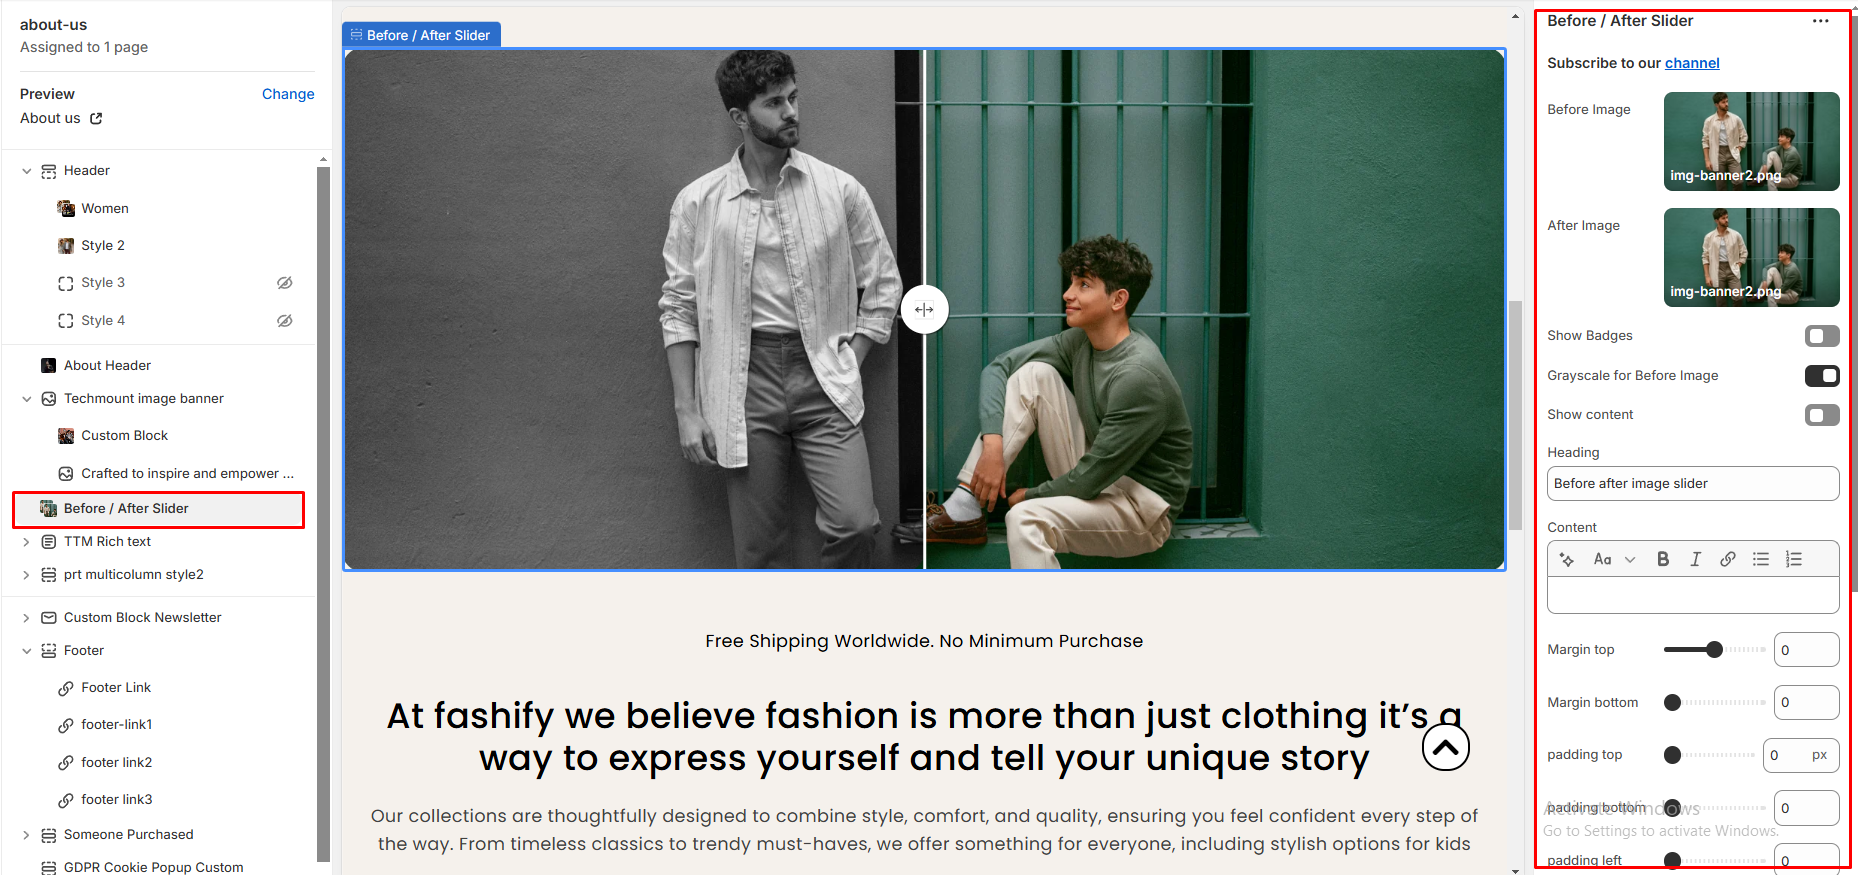Open the channel hyperlink
The height and width of the screenshot is (875, 1858).
click(1691, 63)
